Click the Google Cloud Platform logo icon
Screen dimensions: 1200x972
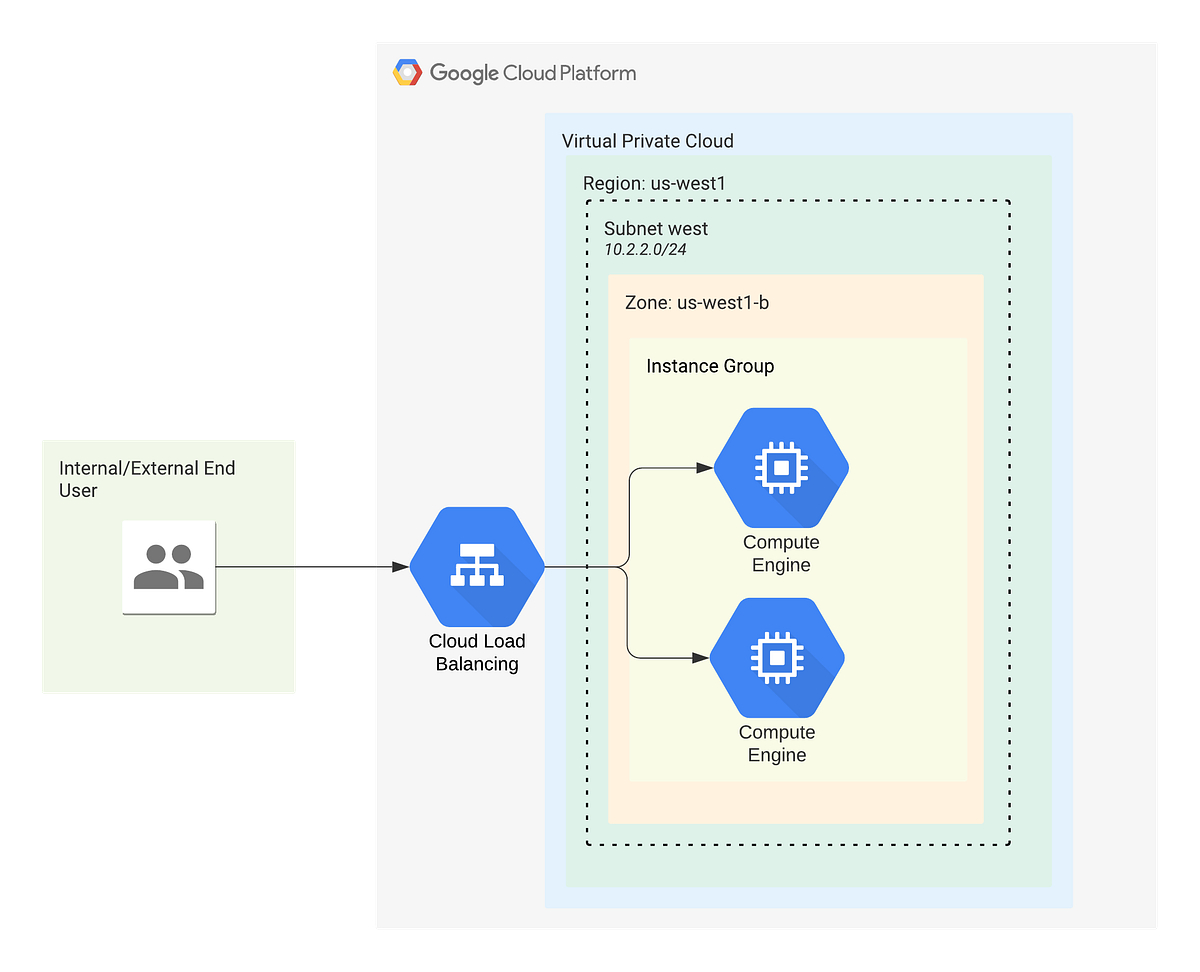(x=407, y=72)
